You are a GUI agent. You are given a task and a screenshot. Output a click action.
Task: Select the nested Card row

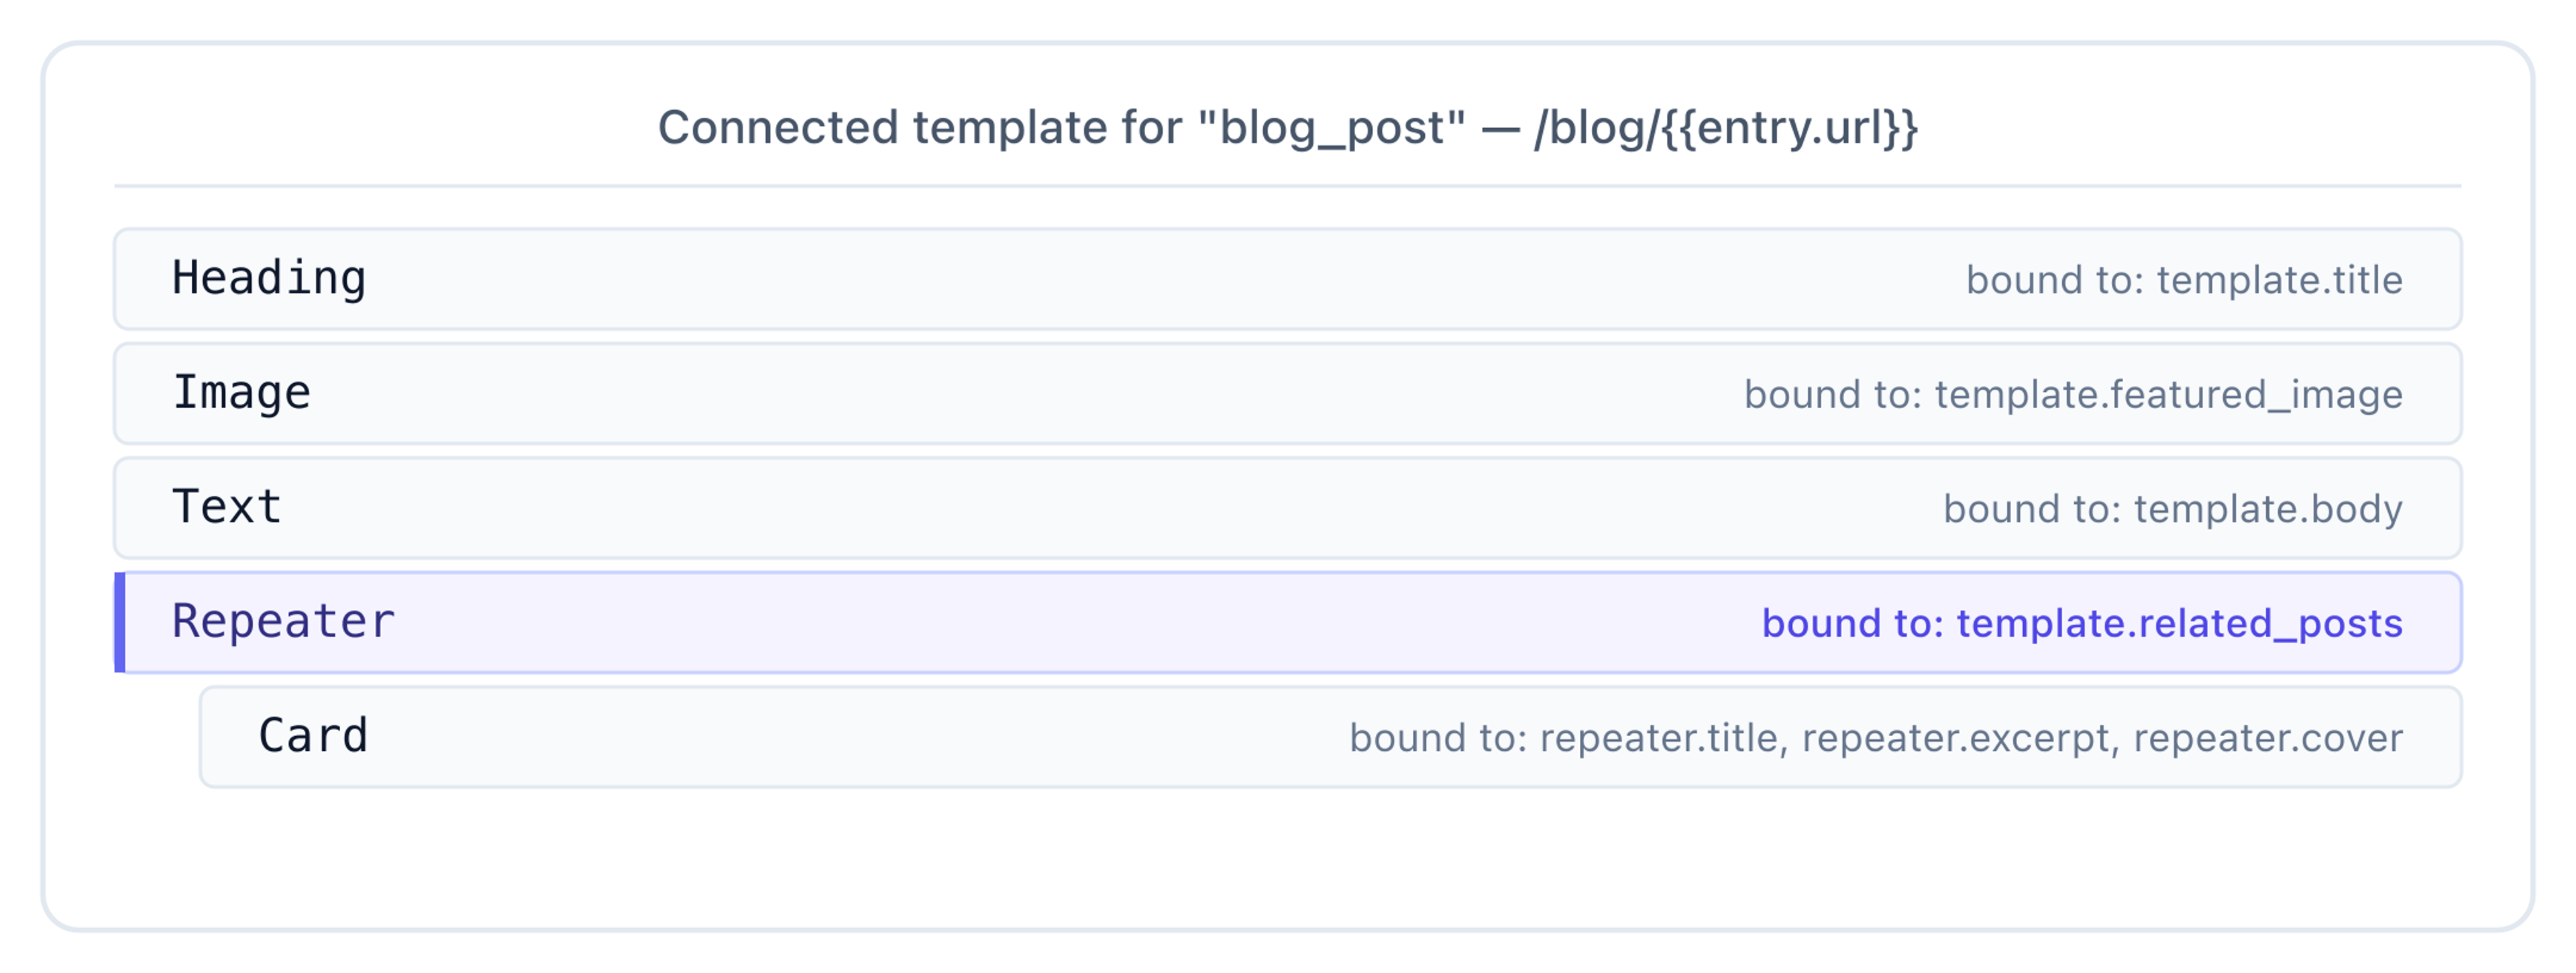click(x=1330, y=737)
